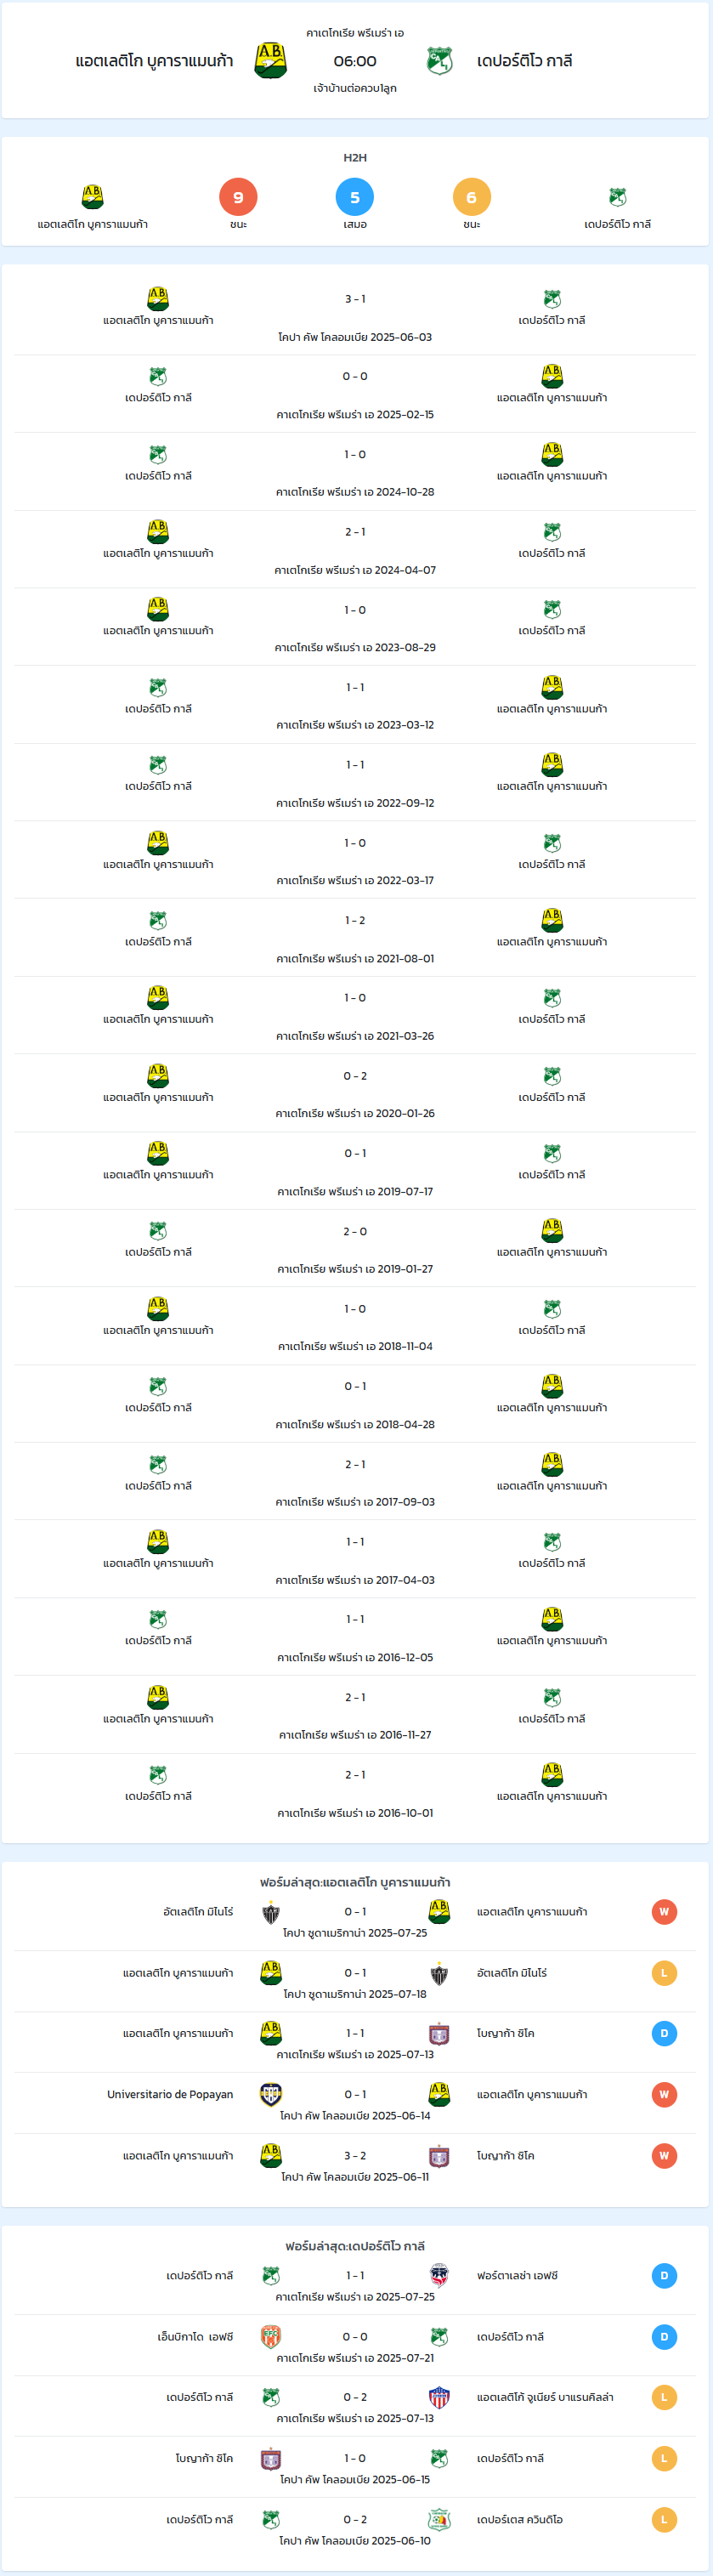Image resolution: width=713 pixels, height=2576 pixels.
Task: Click the red 9 wins circle
Action: pyautogui.click(x=238, y=197)
